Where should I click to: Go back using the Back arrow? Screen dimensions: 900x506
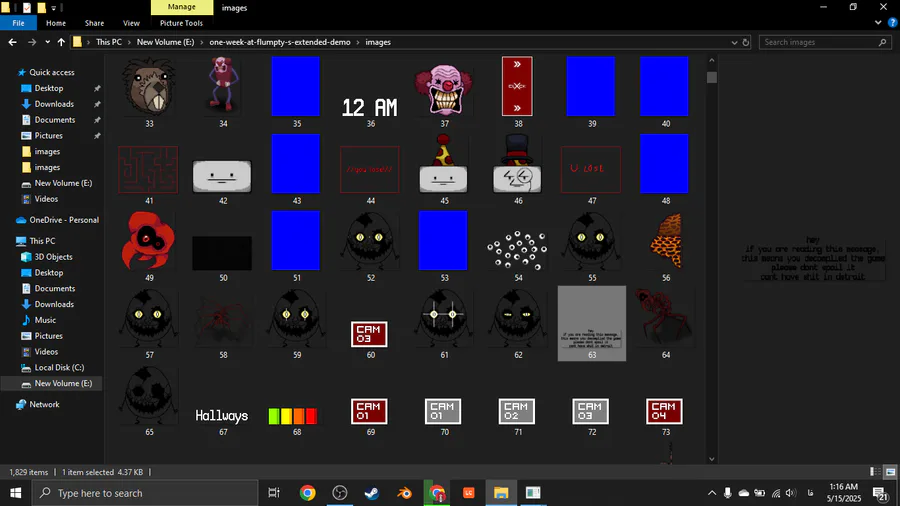[12, 42]
